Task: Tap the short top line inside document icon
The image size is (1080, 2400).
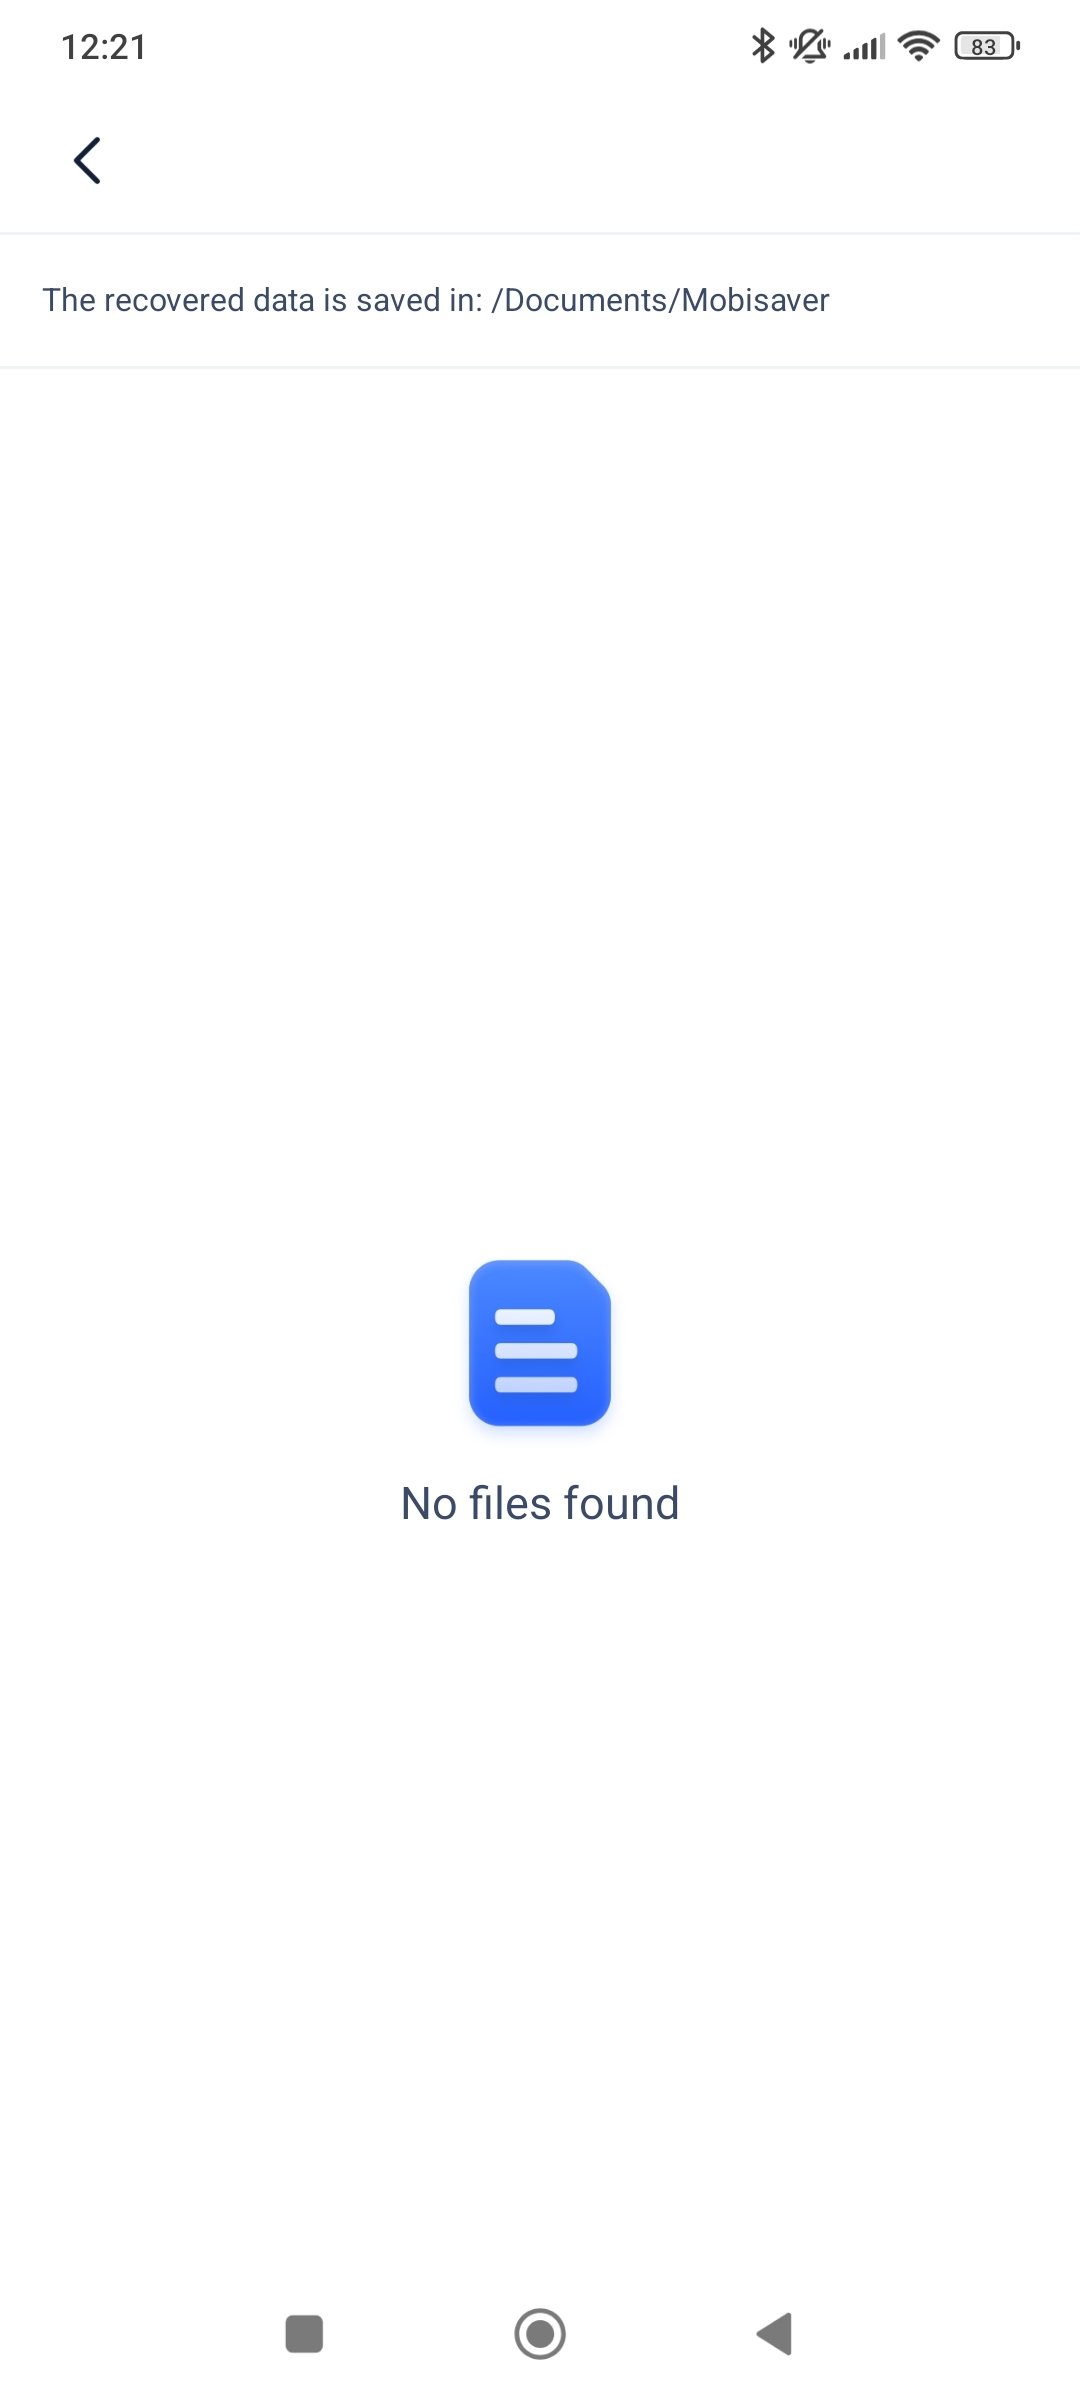Action: [525, 1317]
